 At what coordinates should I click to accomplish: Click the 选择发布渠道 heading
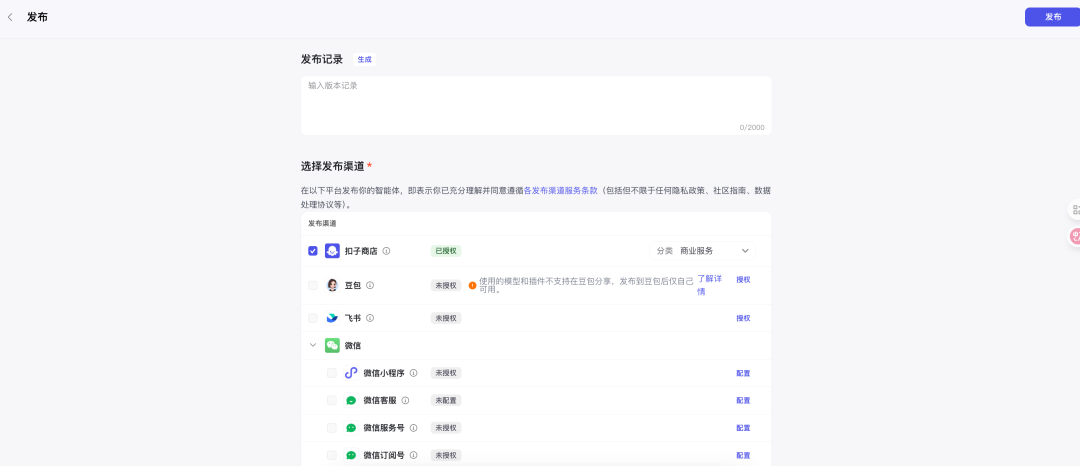coord(333,166)
